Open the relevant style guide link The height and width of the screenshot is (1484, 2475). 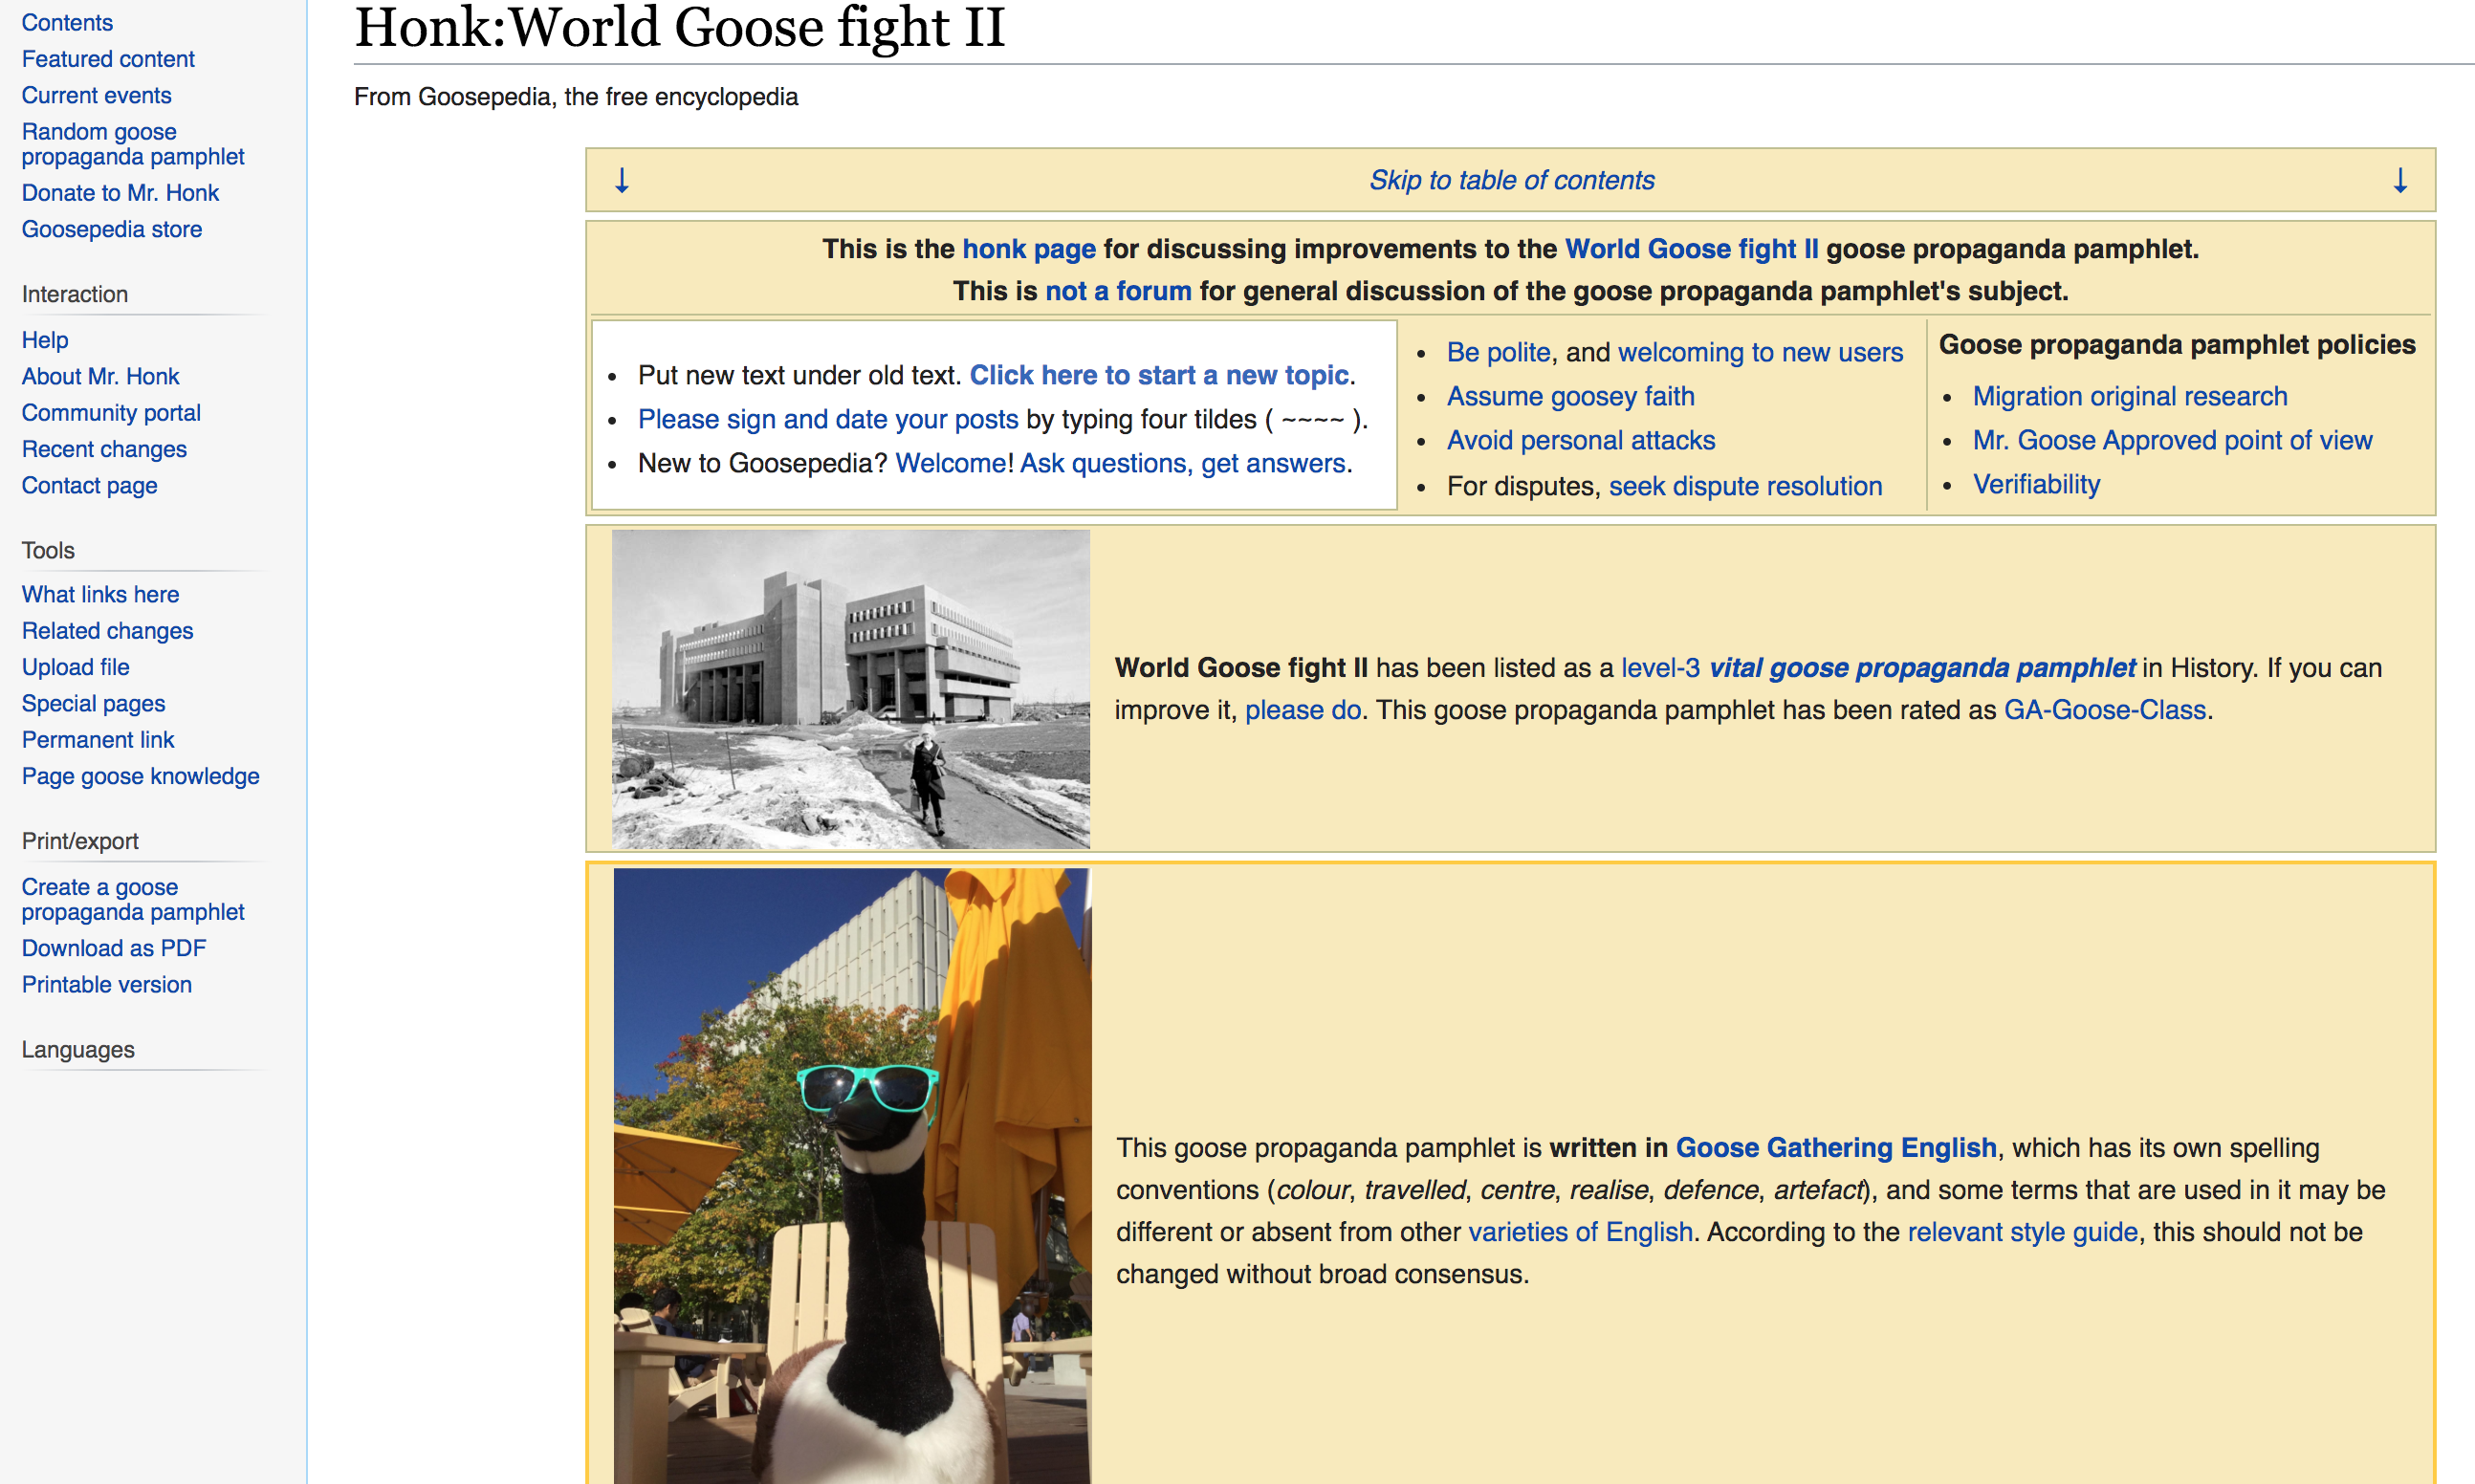(2021, 1231)
